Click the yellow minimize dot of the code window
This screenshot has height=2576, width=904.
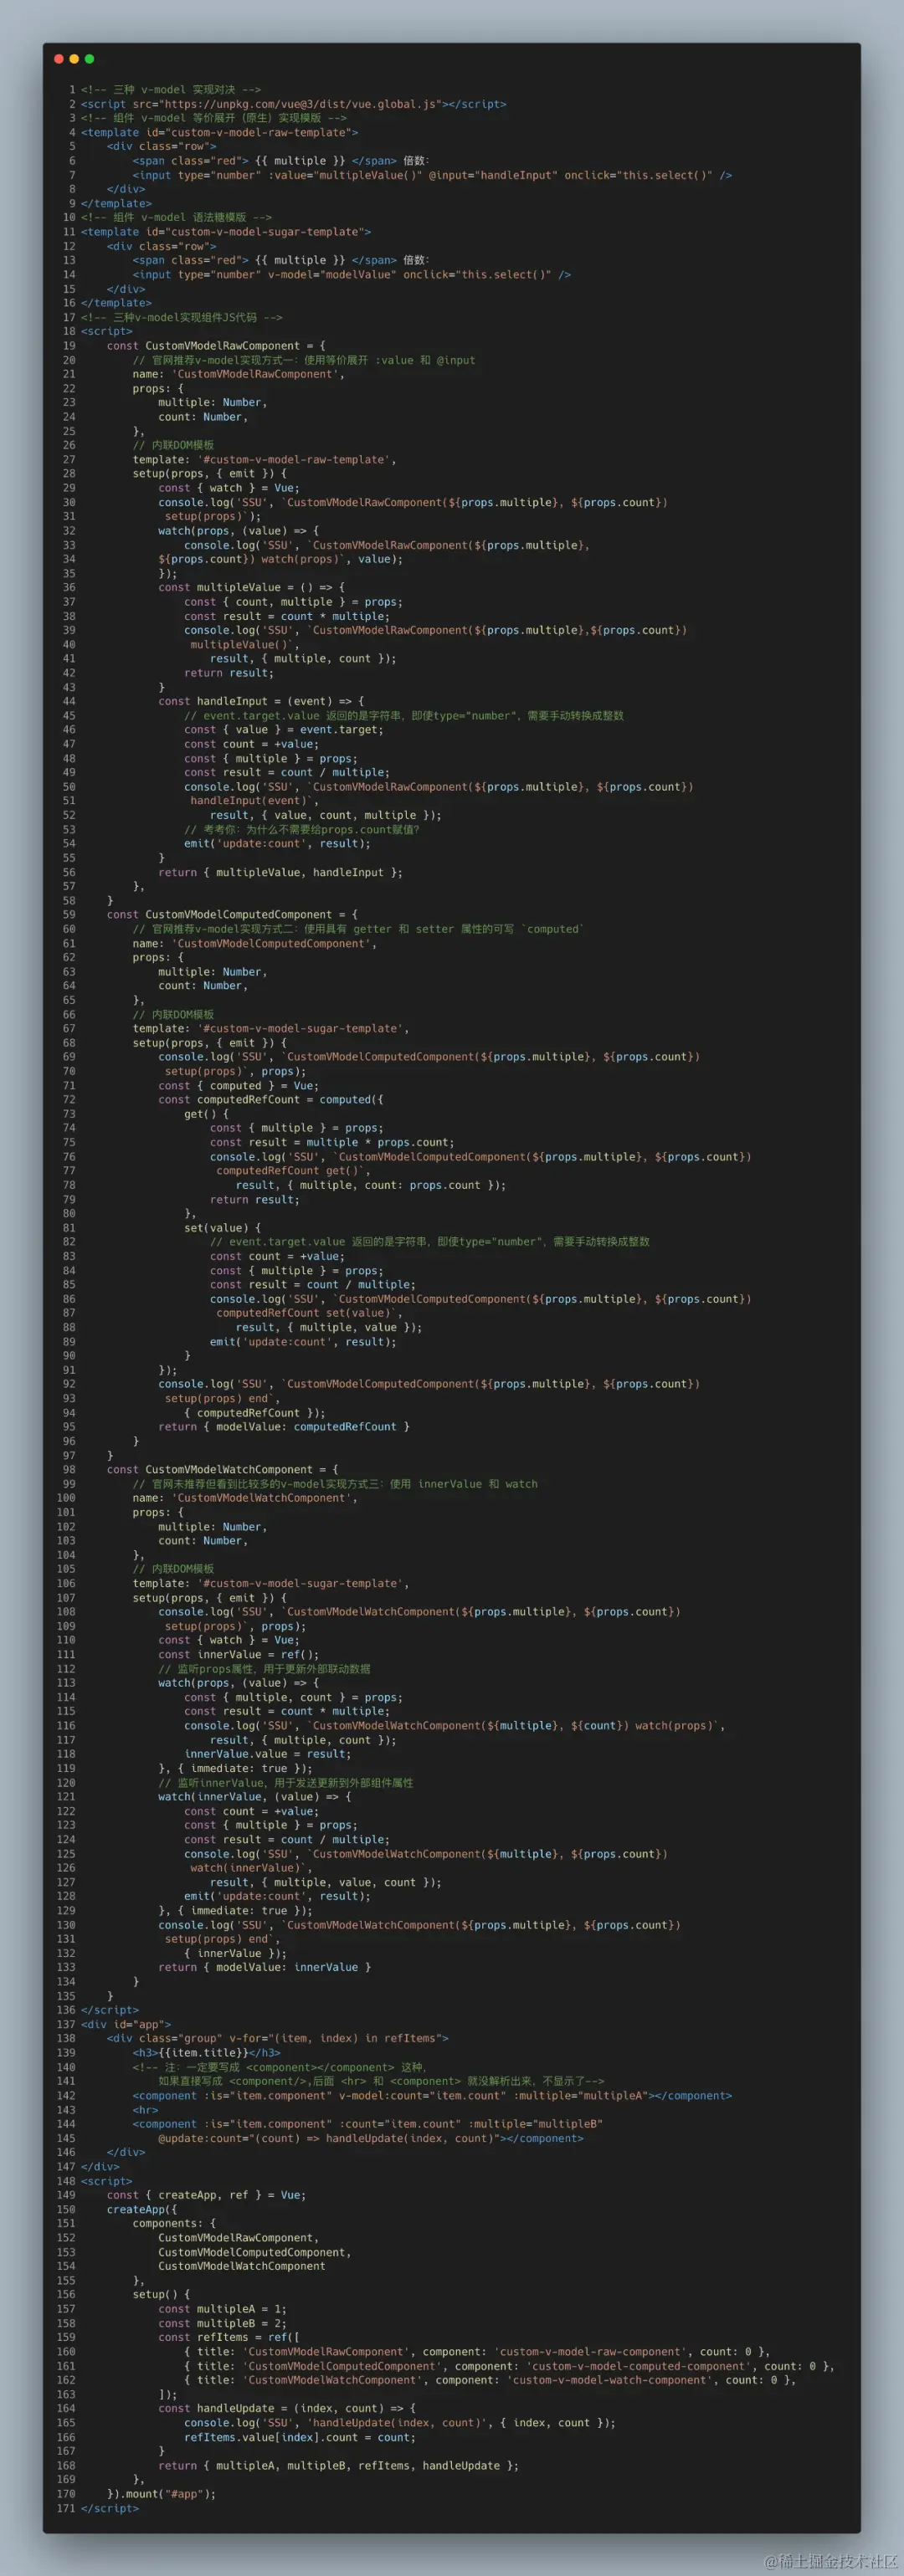[74, 59]
